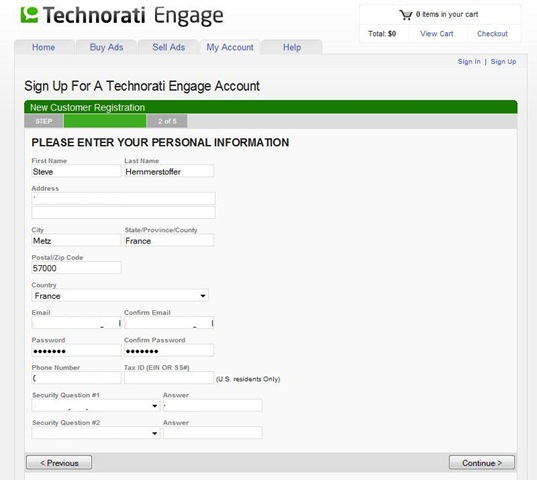The height and width of the screenshot is (480, 537).
Task: Focus the first Address line field
Action: coord(123,198)
